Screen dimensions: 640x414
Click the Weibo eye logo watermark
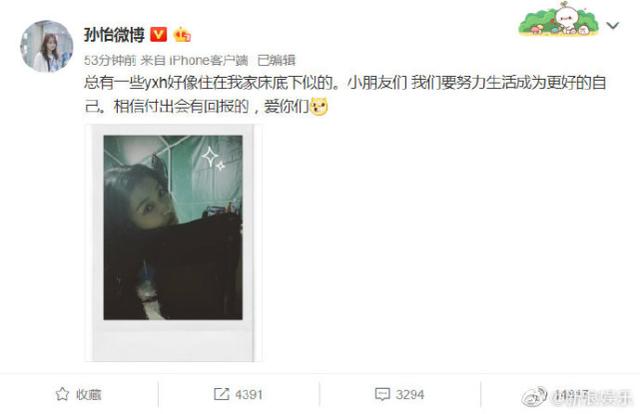click(x=535, y=396)
